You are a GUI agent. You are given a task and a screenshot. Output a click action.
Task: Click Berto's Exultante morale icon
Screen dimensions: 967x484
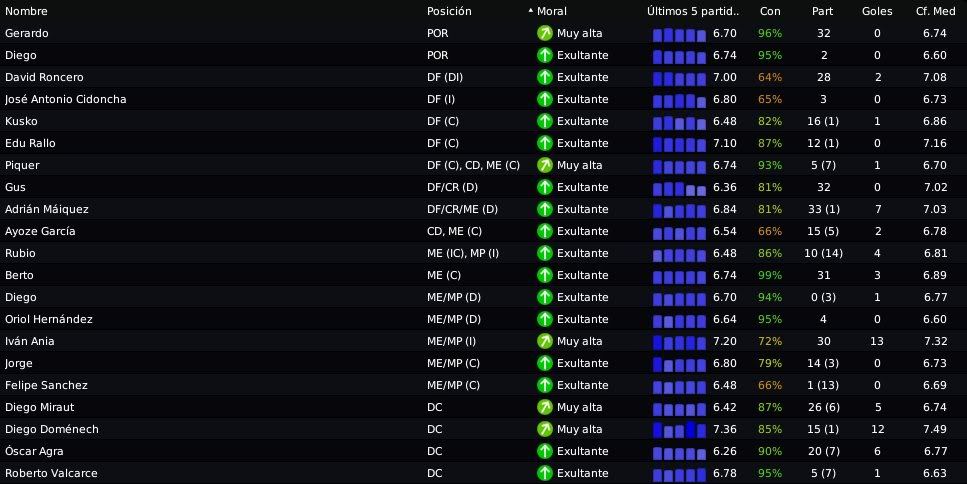(545, 275)
